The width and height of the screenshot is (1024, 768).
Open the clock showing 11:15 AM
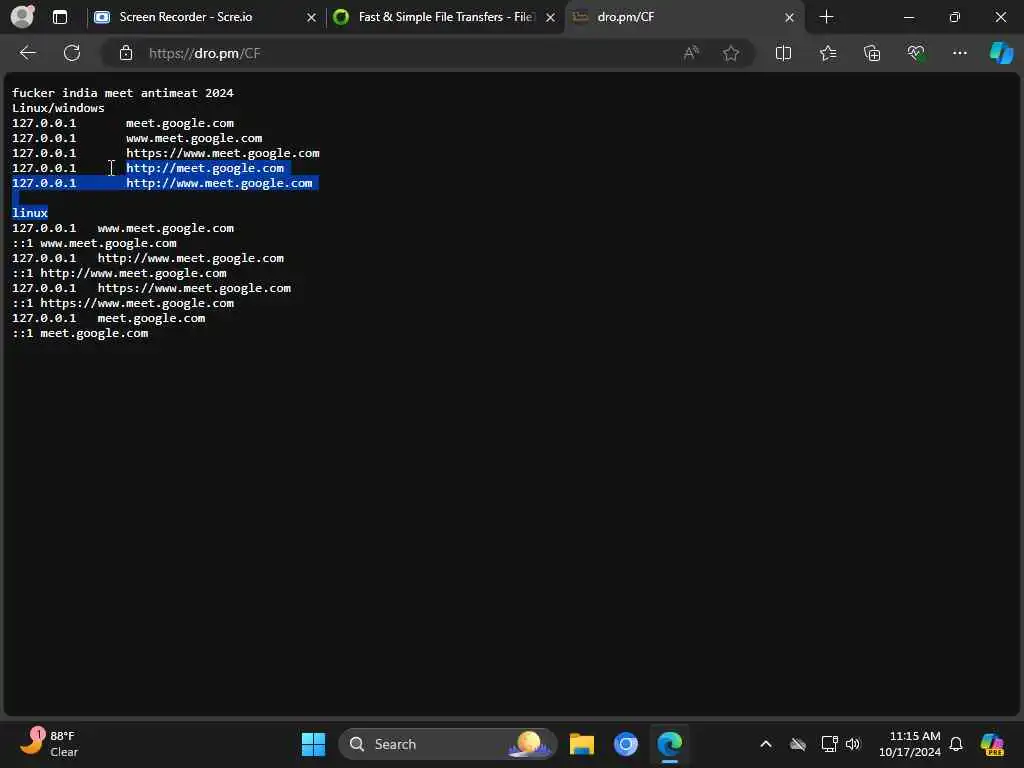pos(910,744)
